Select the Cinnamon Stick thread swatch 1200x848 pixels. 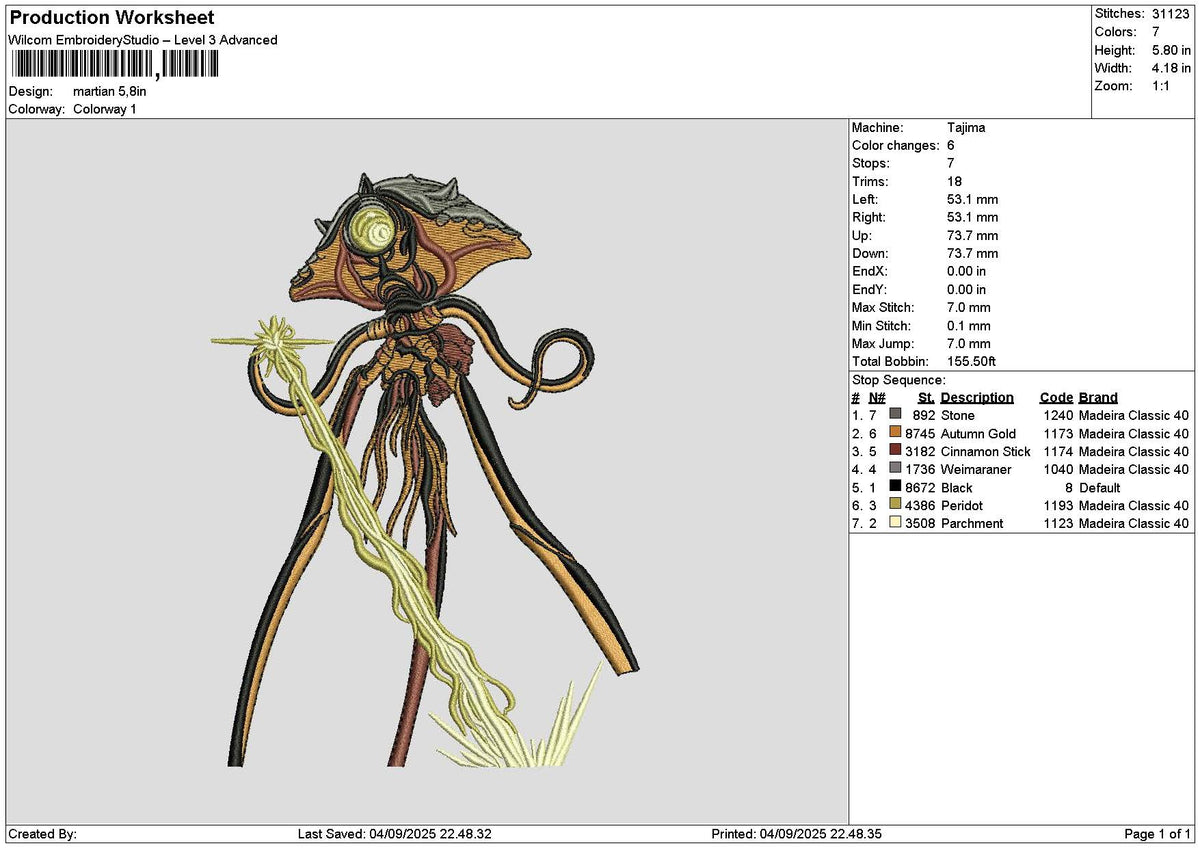[895, 451]
